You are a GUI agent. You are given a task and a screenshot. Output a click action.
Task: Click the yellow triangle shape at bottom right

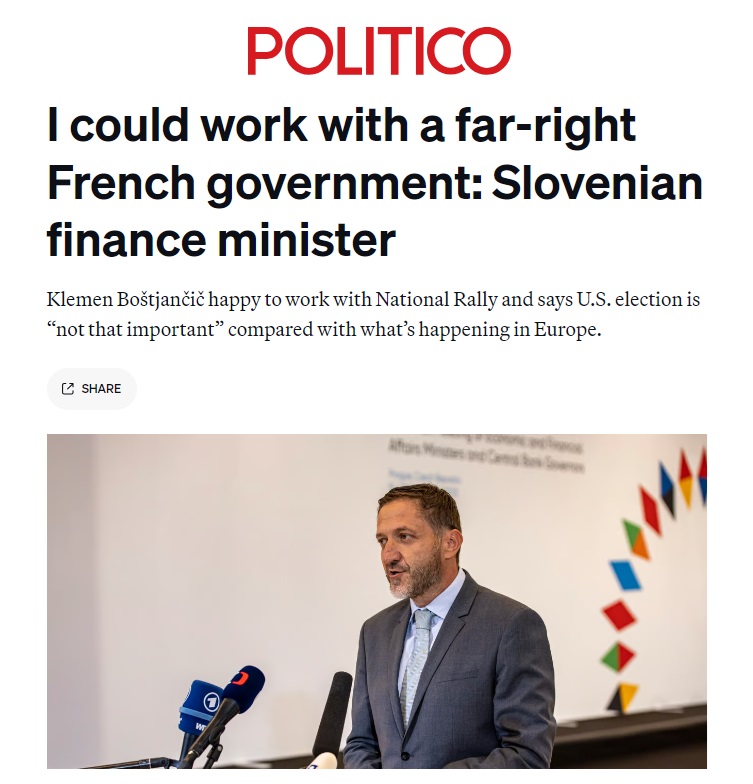[627, 695]
